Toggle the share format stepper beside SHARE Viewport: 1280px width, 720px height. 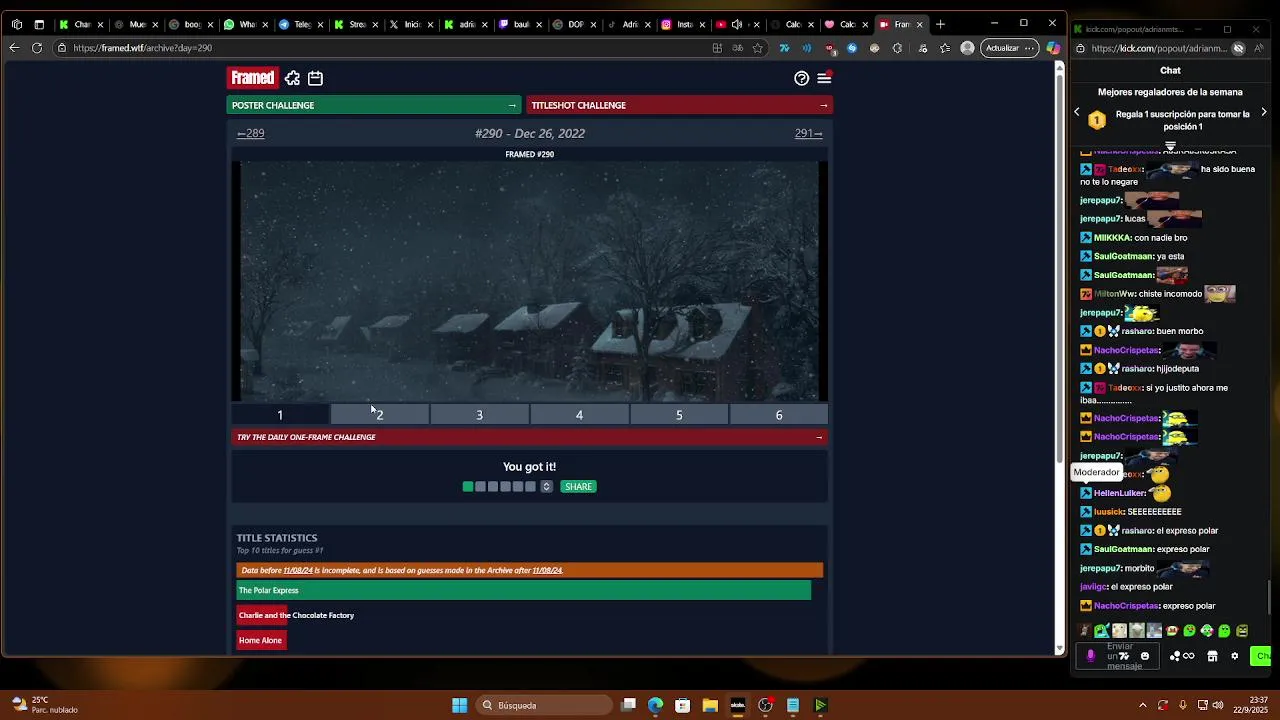click(546, 487)
